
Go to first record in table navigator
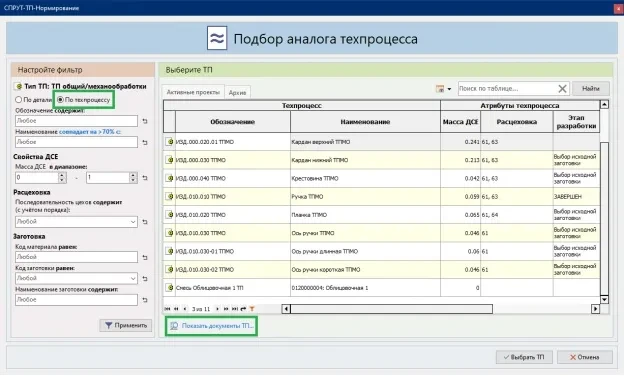(168, 309)
